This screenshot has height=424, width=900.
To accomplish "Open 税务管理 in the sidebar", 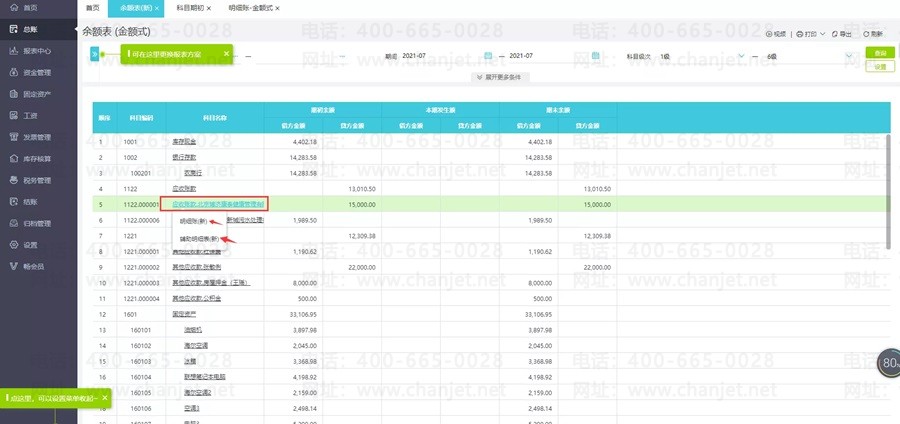I will pos(38,180).
